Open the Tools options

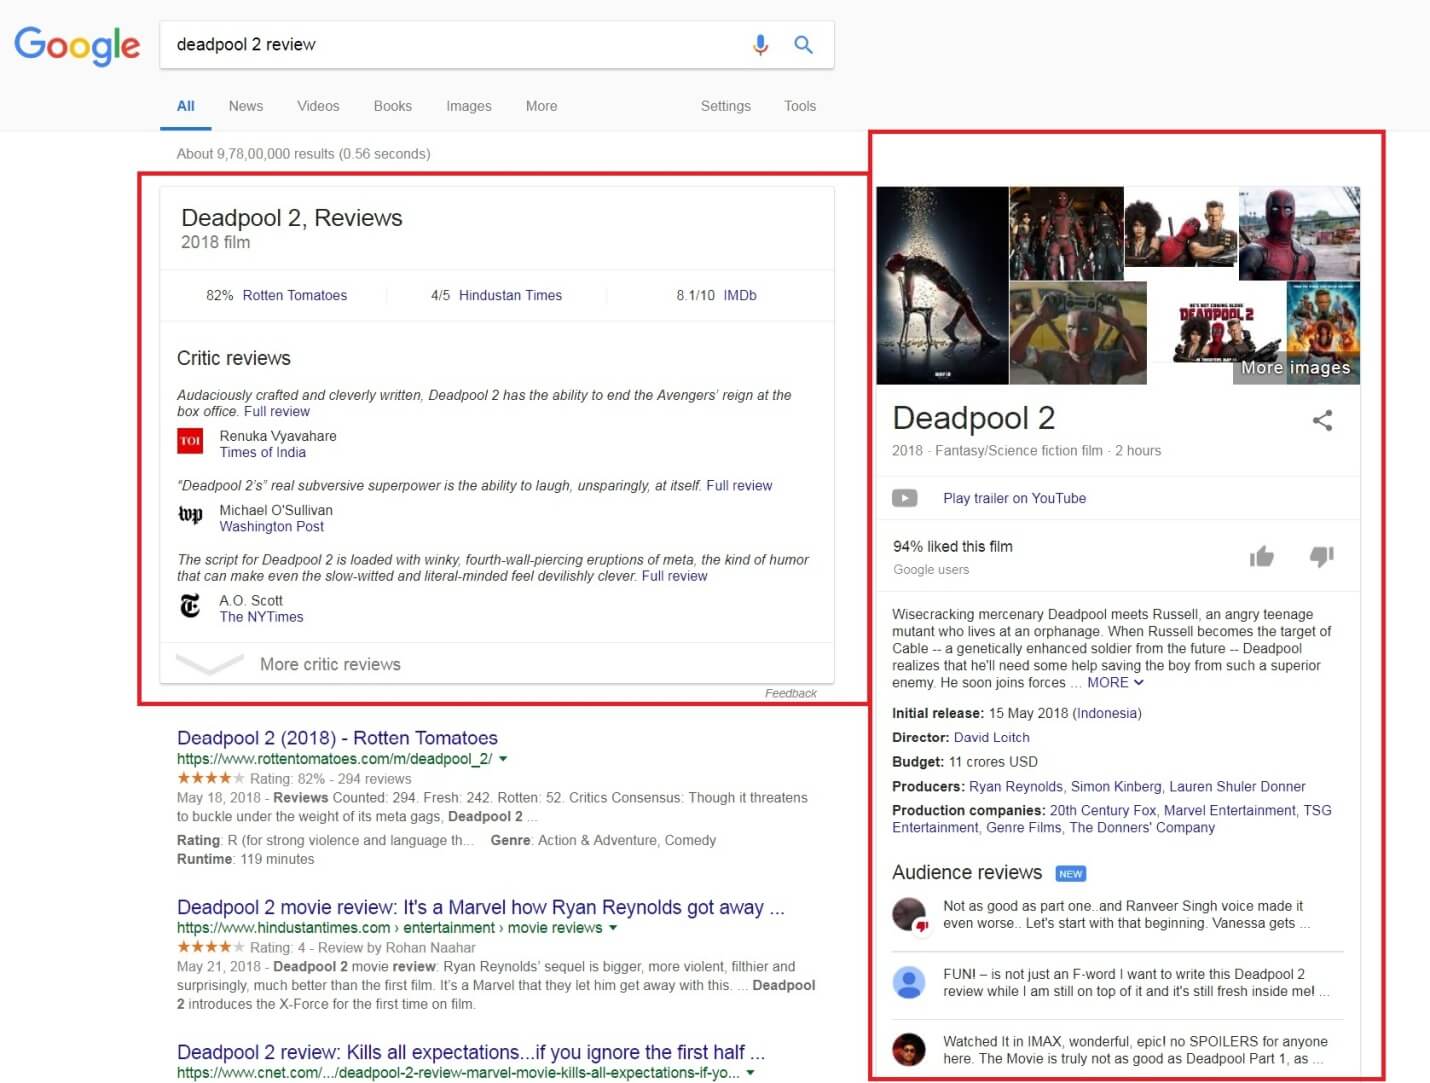[x=800, y=106]
